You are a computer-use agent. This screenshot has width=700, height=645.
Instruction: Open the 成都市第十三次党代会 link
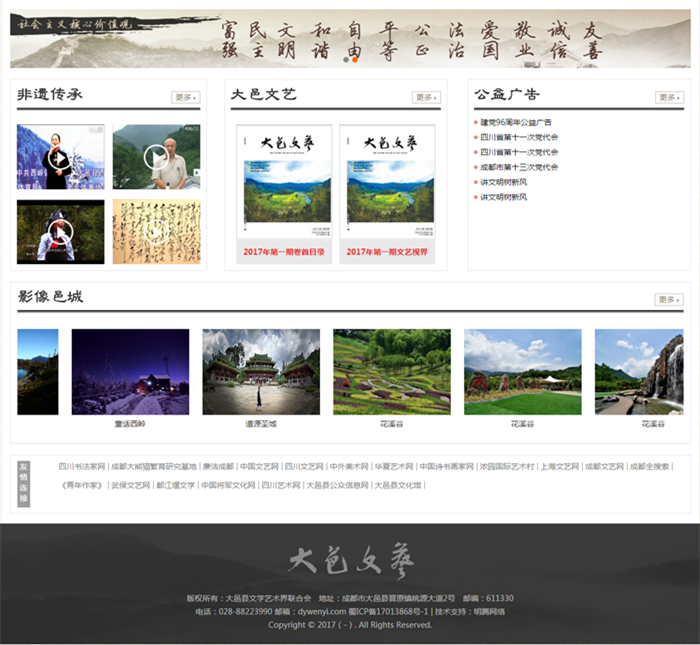[x=518, y=167]
